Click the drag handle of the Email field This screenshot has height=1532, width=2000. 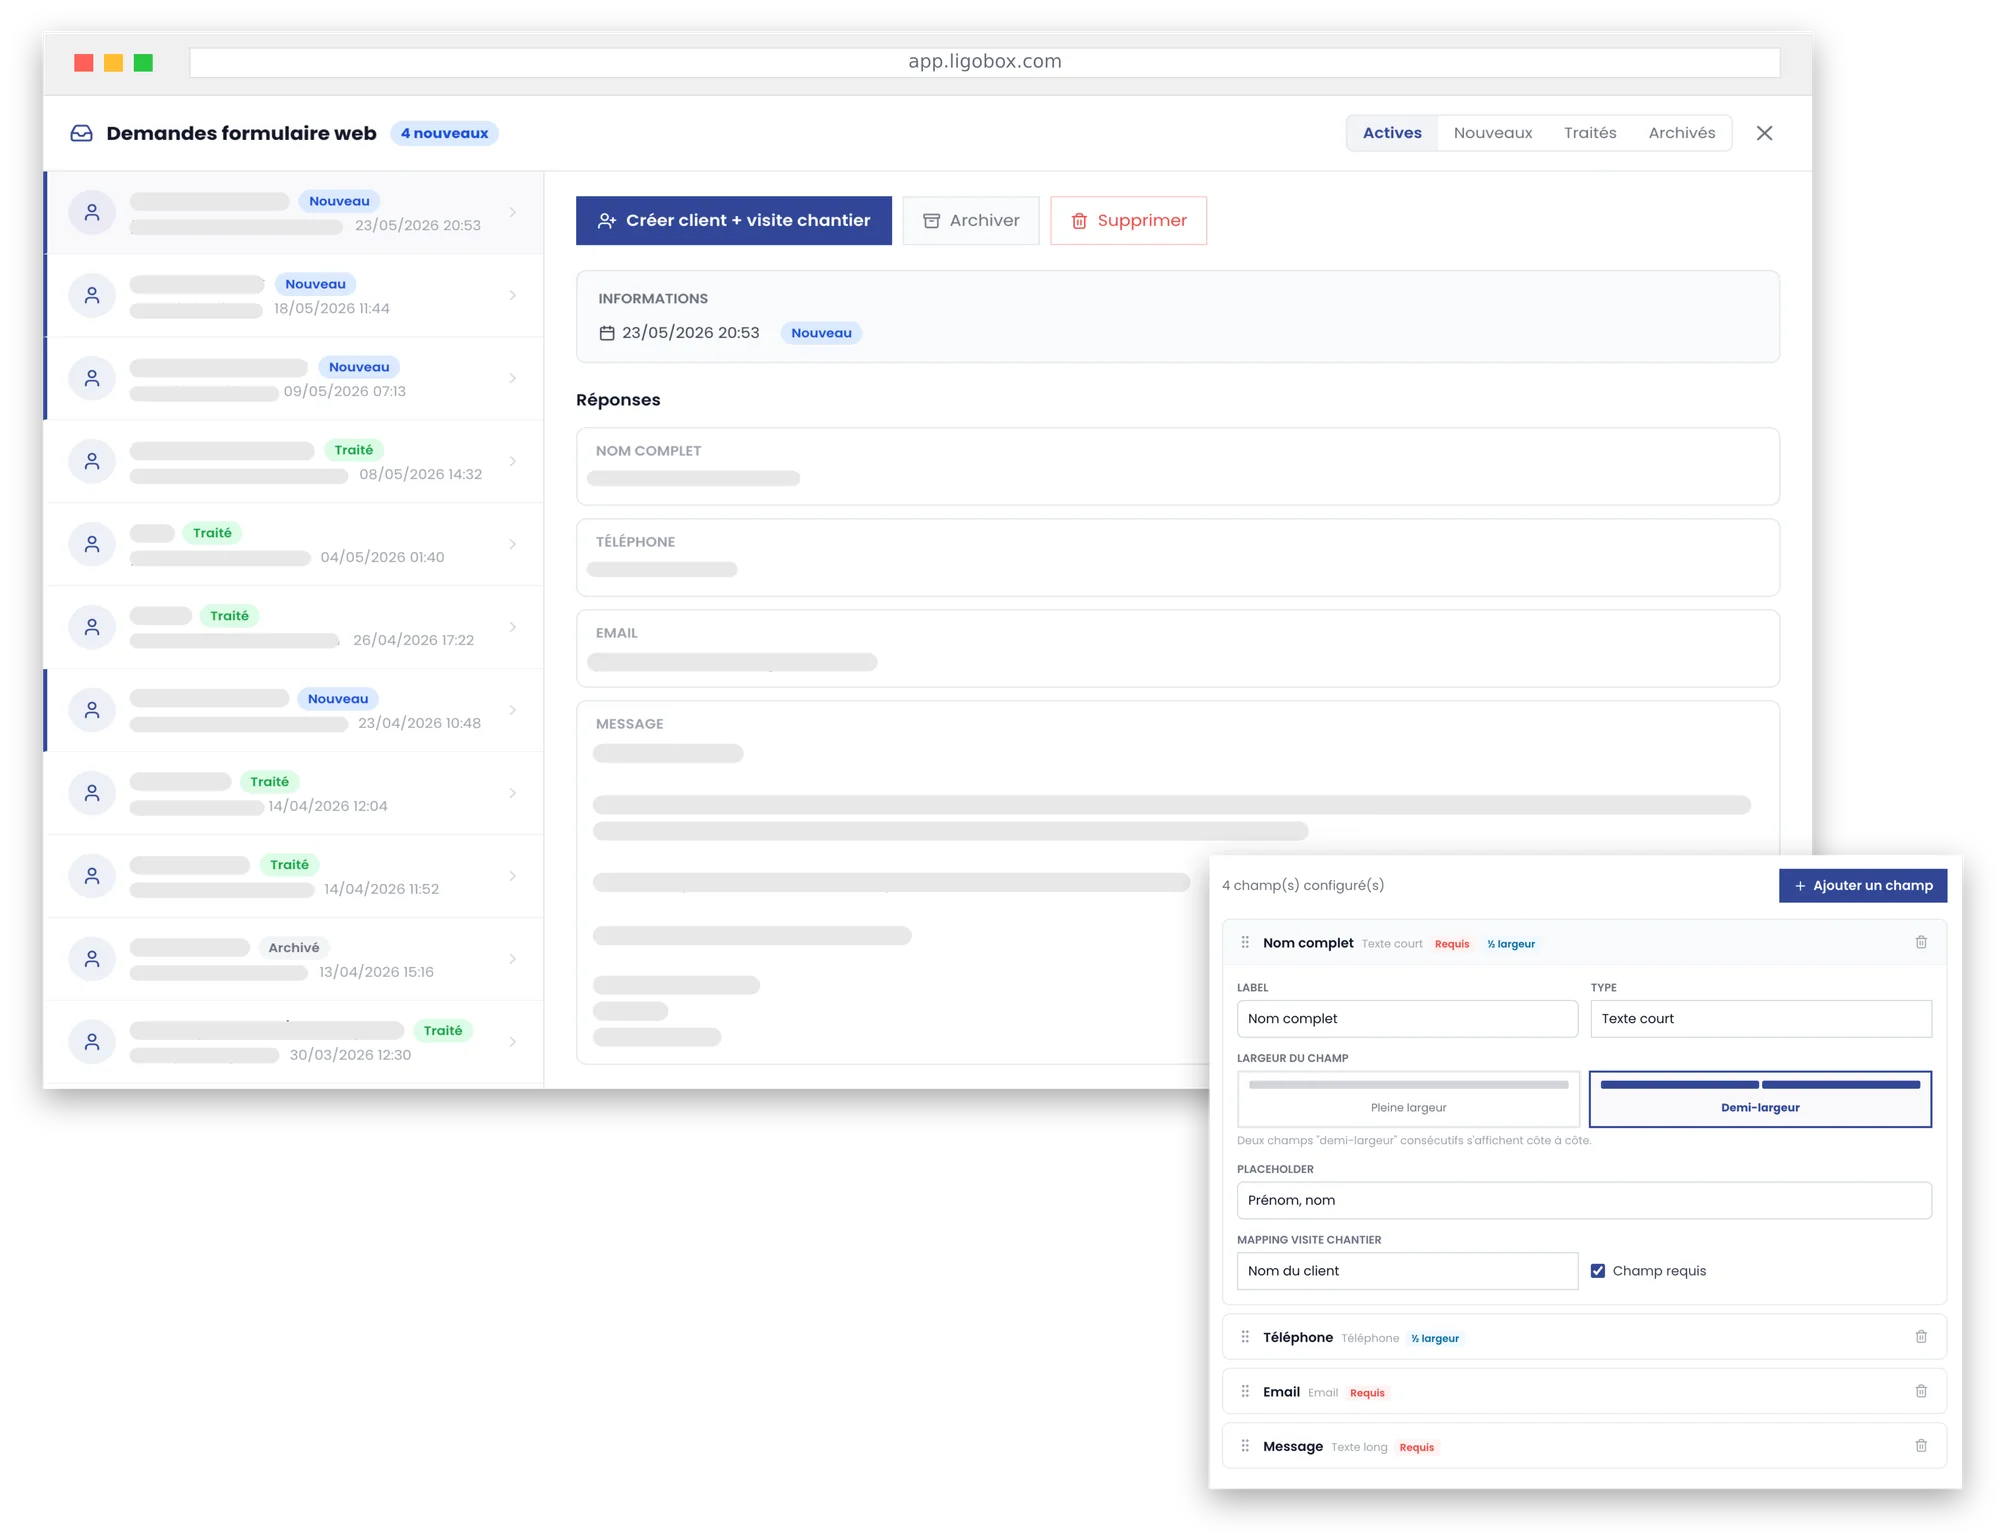coord(1245,1391)
